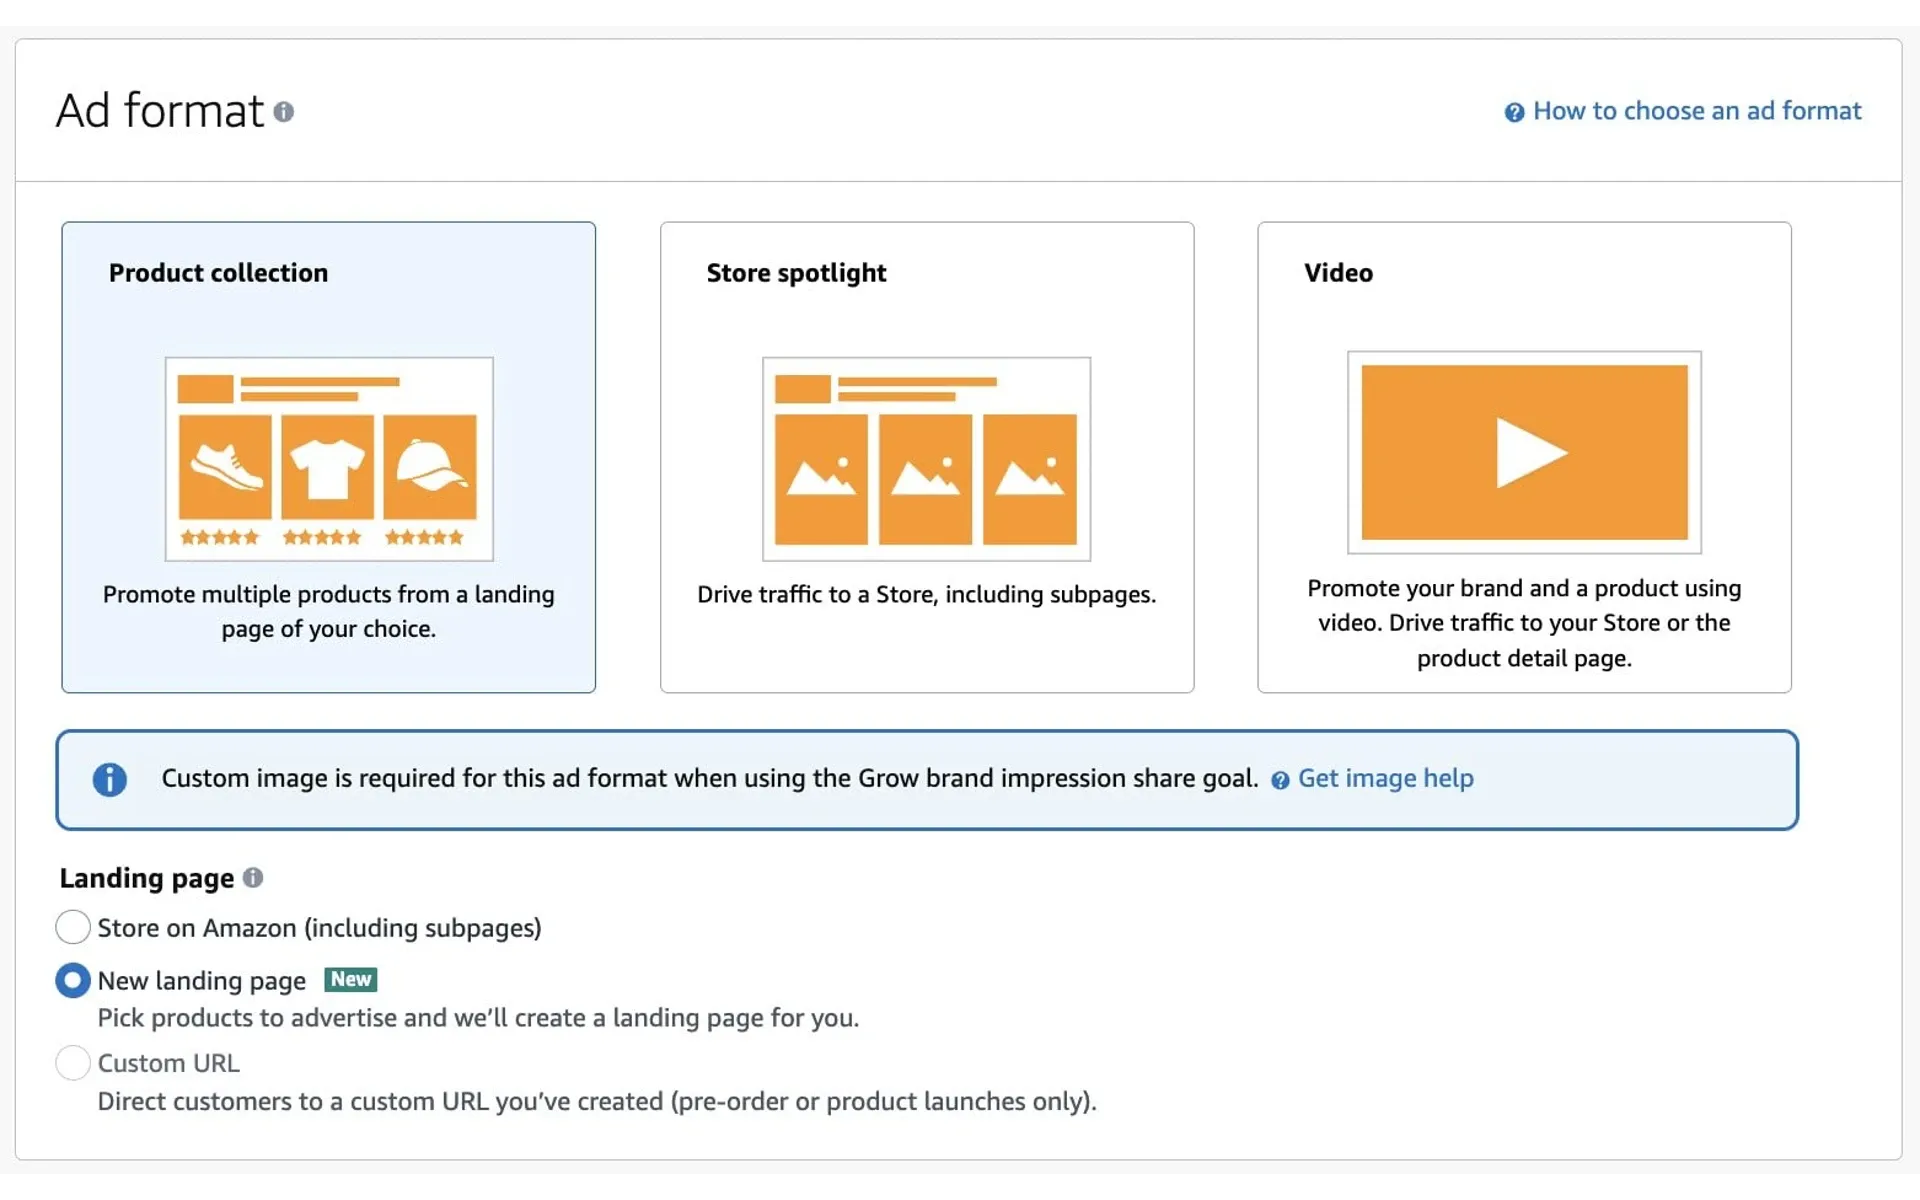
Task: Click the Store spotlight preview thumbnail
Action: (x=926, y=459)
